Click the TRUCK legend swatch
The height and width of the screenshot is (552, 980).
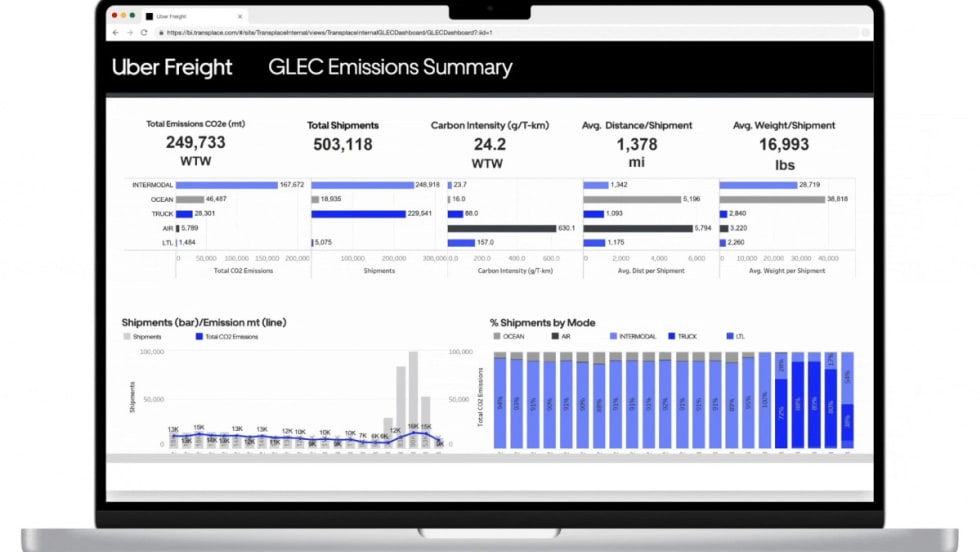coord(671,337)
